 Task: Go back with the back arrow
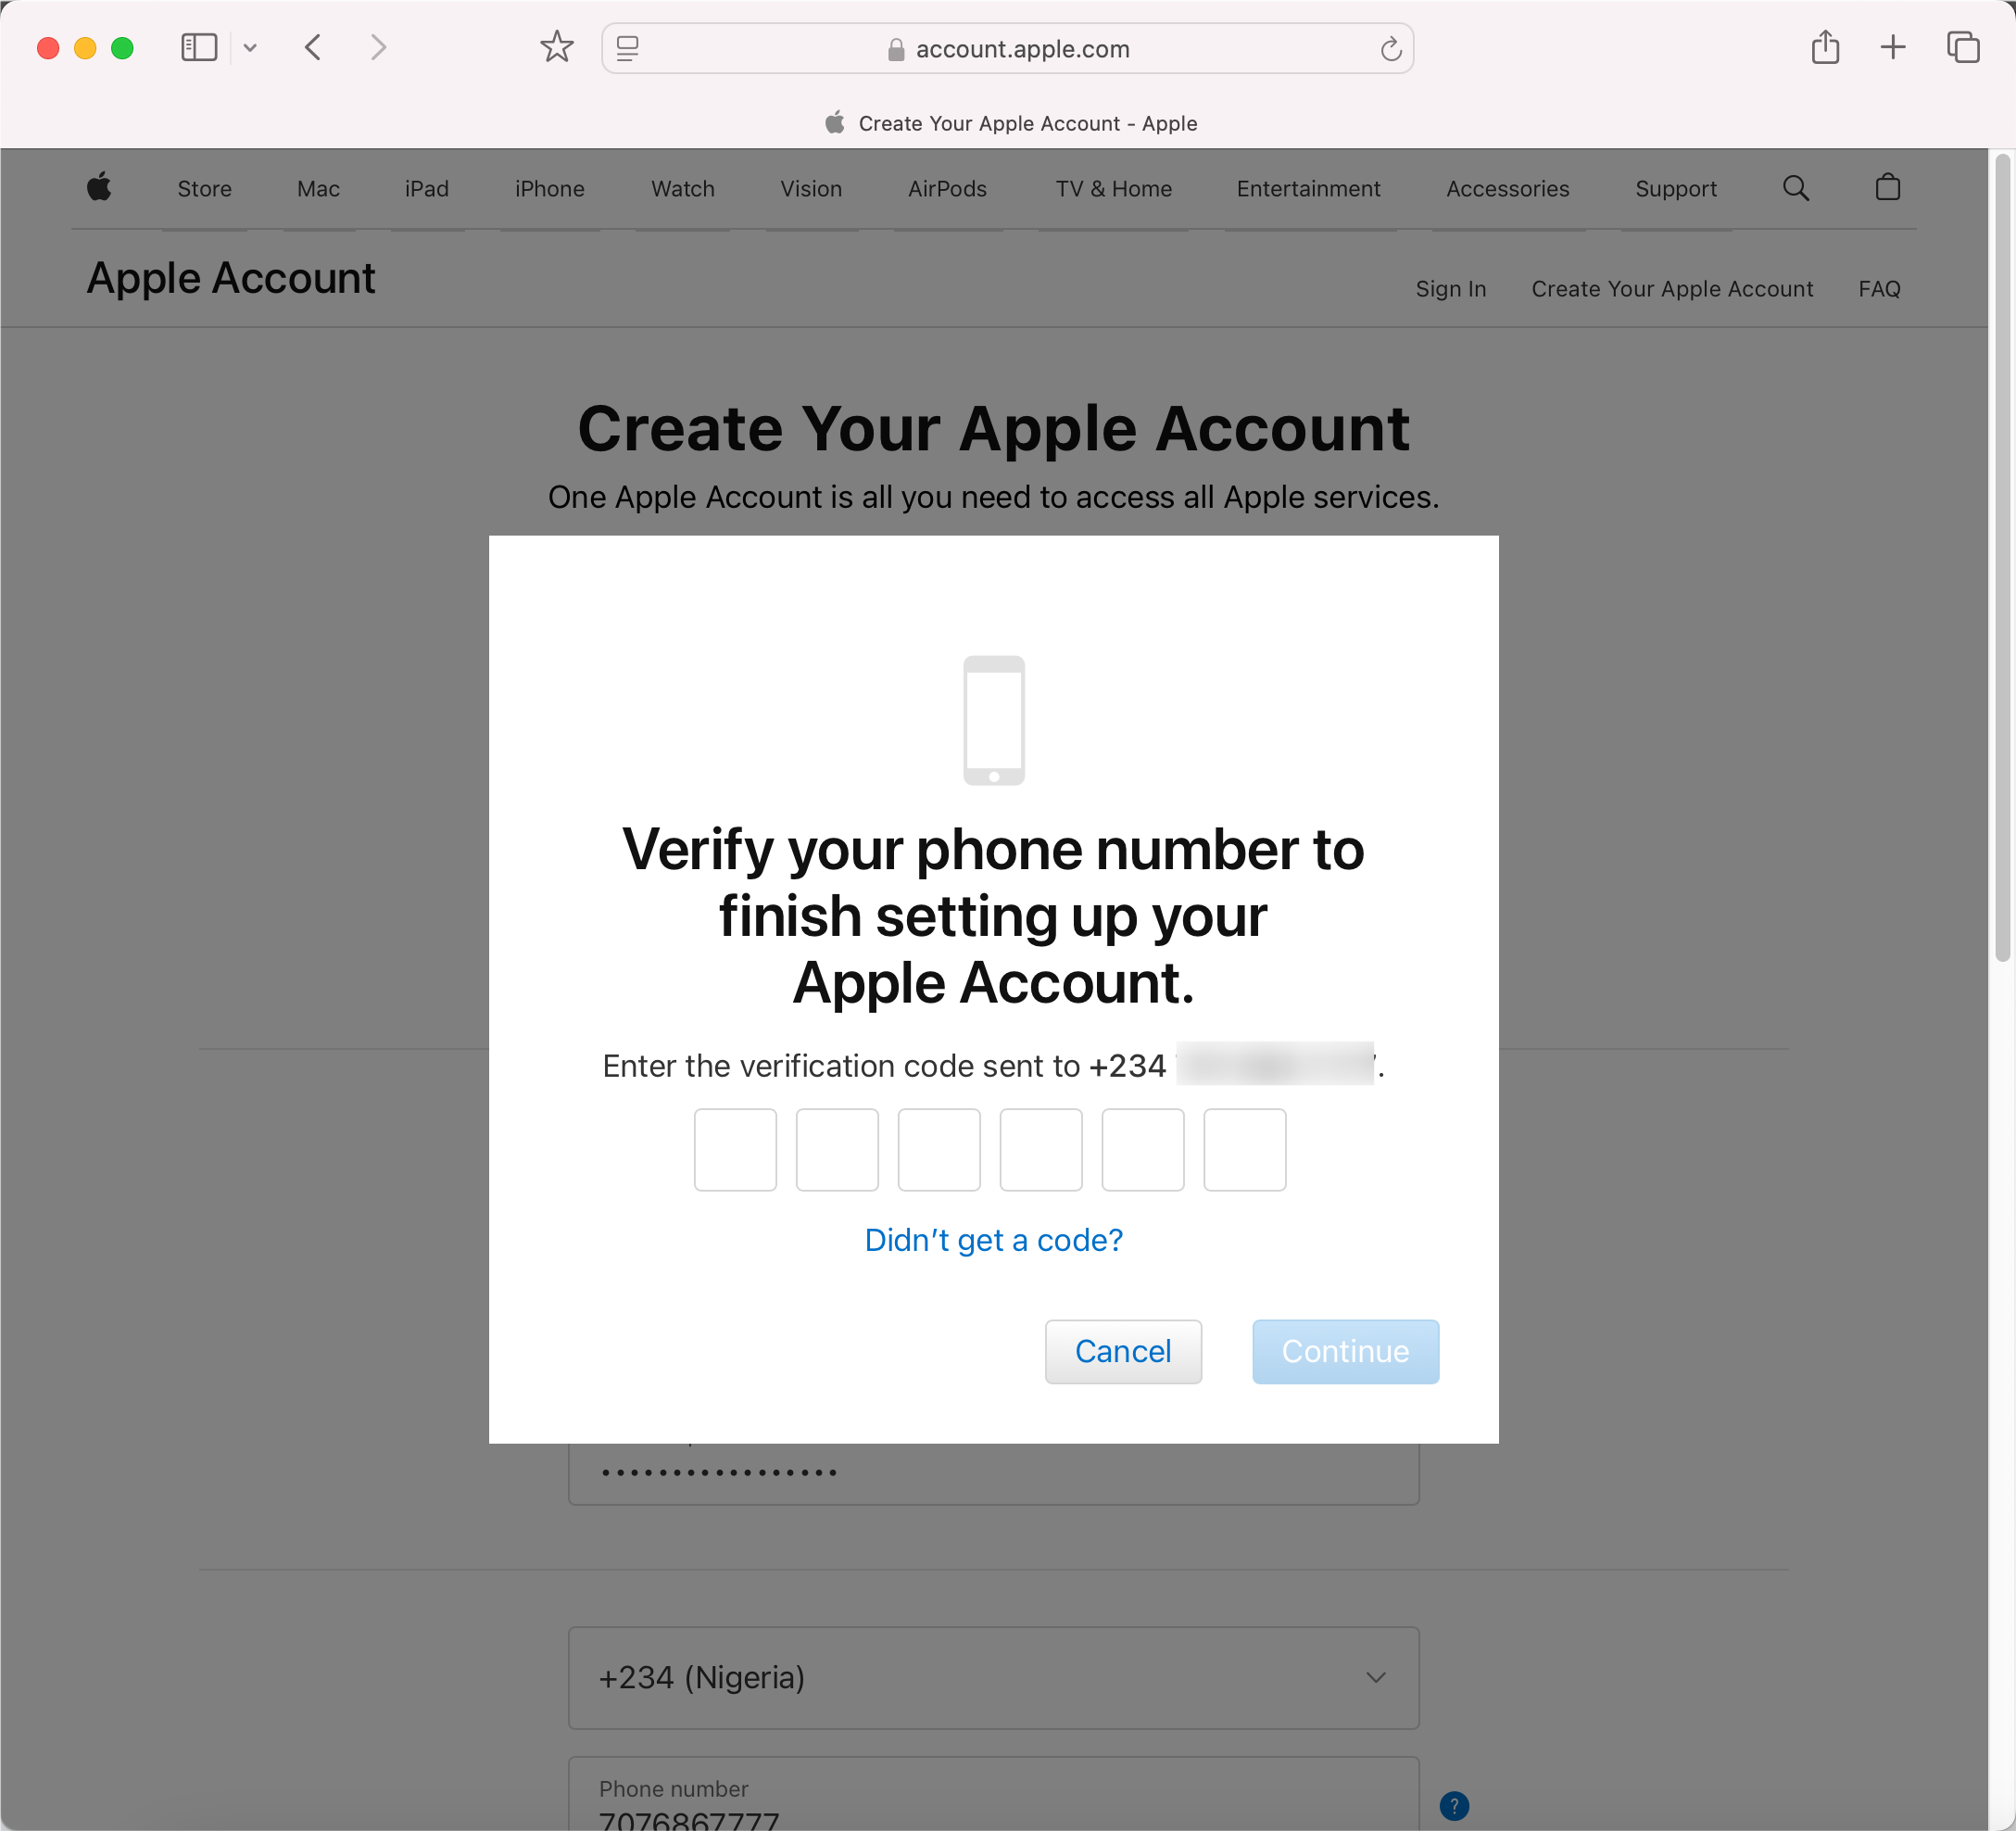point(313,48)
